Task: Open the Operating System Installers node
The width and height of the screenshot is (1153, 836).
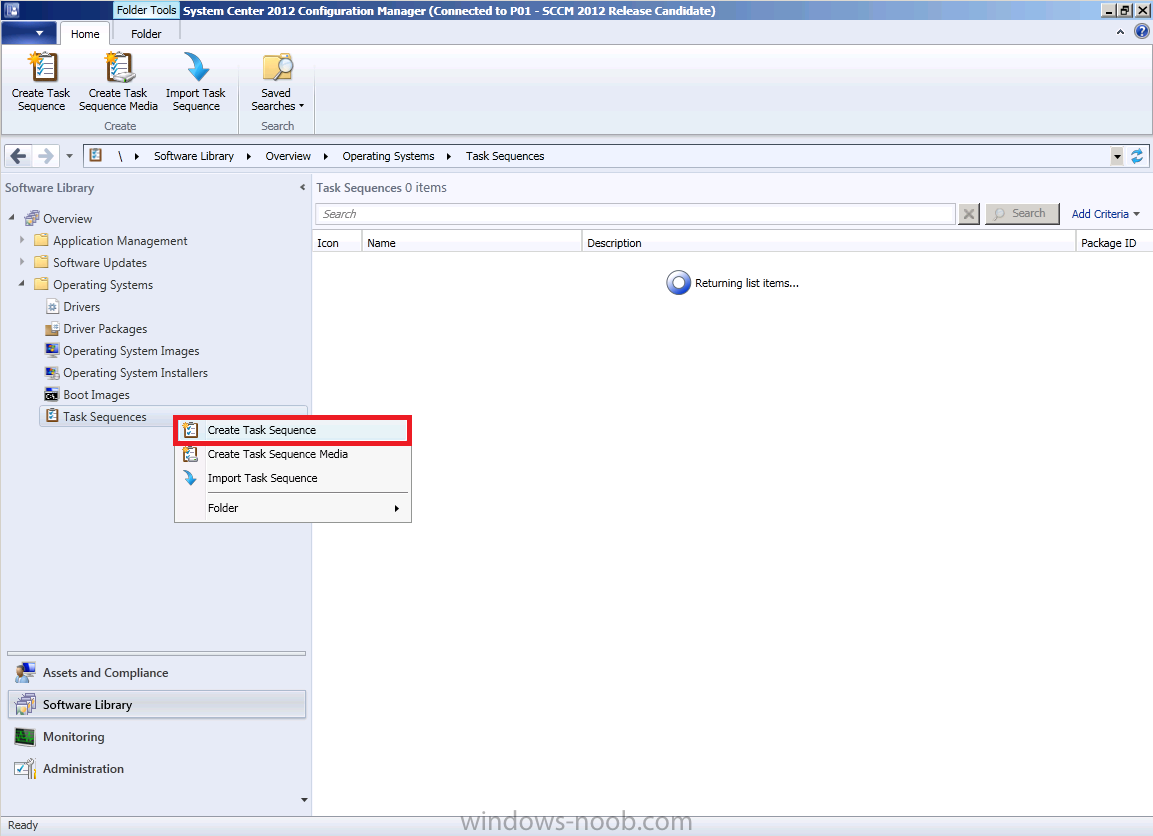Action: 135,373
